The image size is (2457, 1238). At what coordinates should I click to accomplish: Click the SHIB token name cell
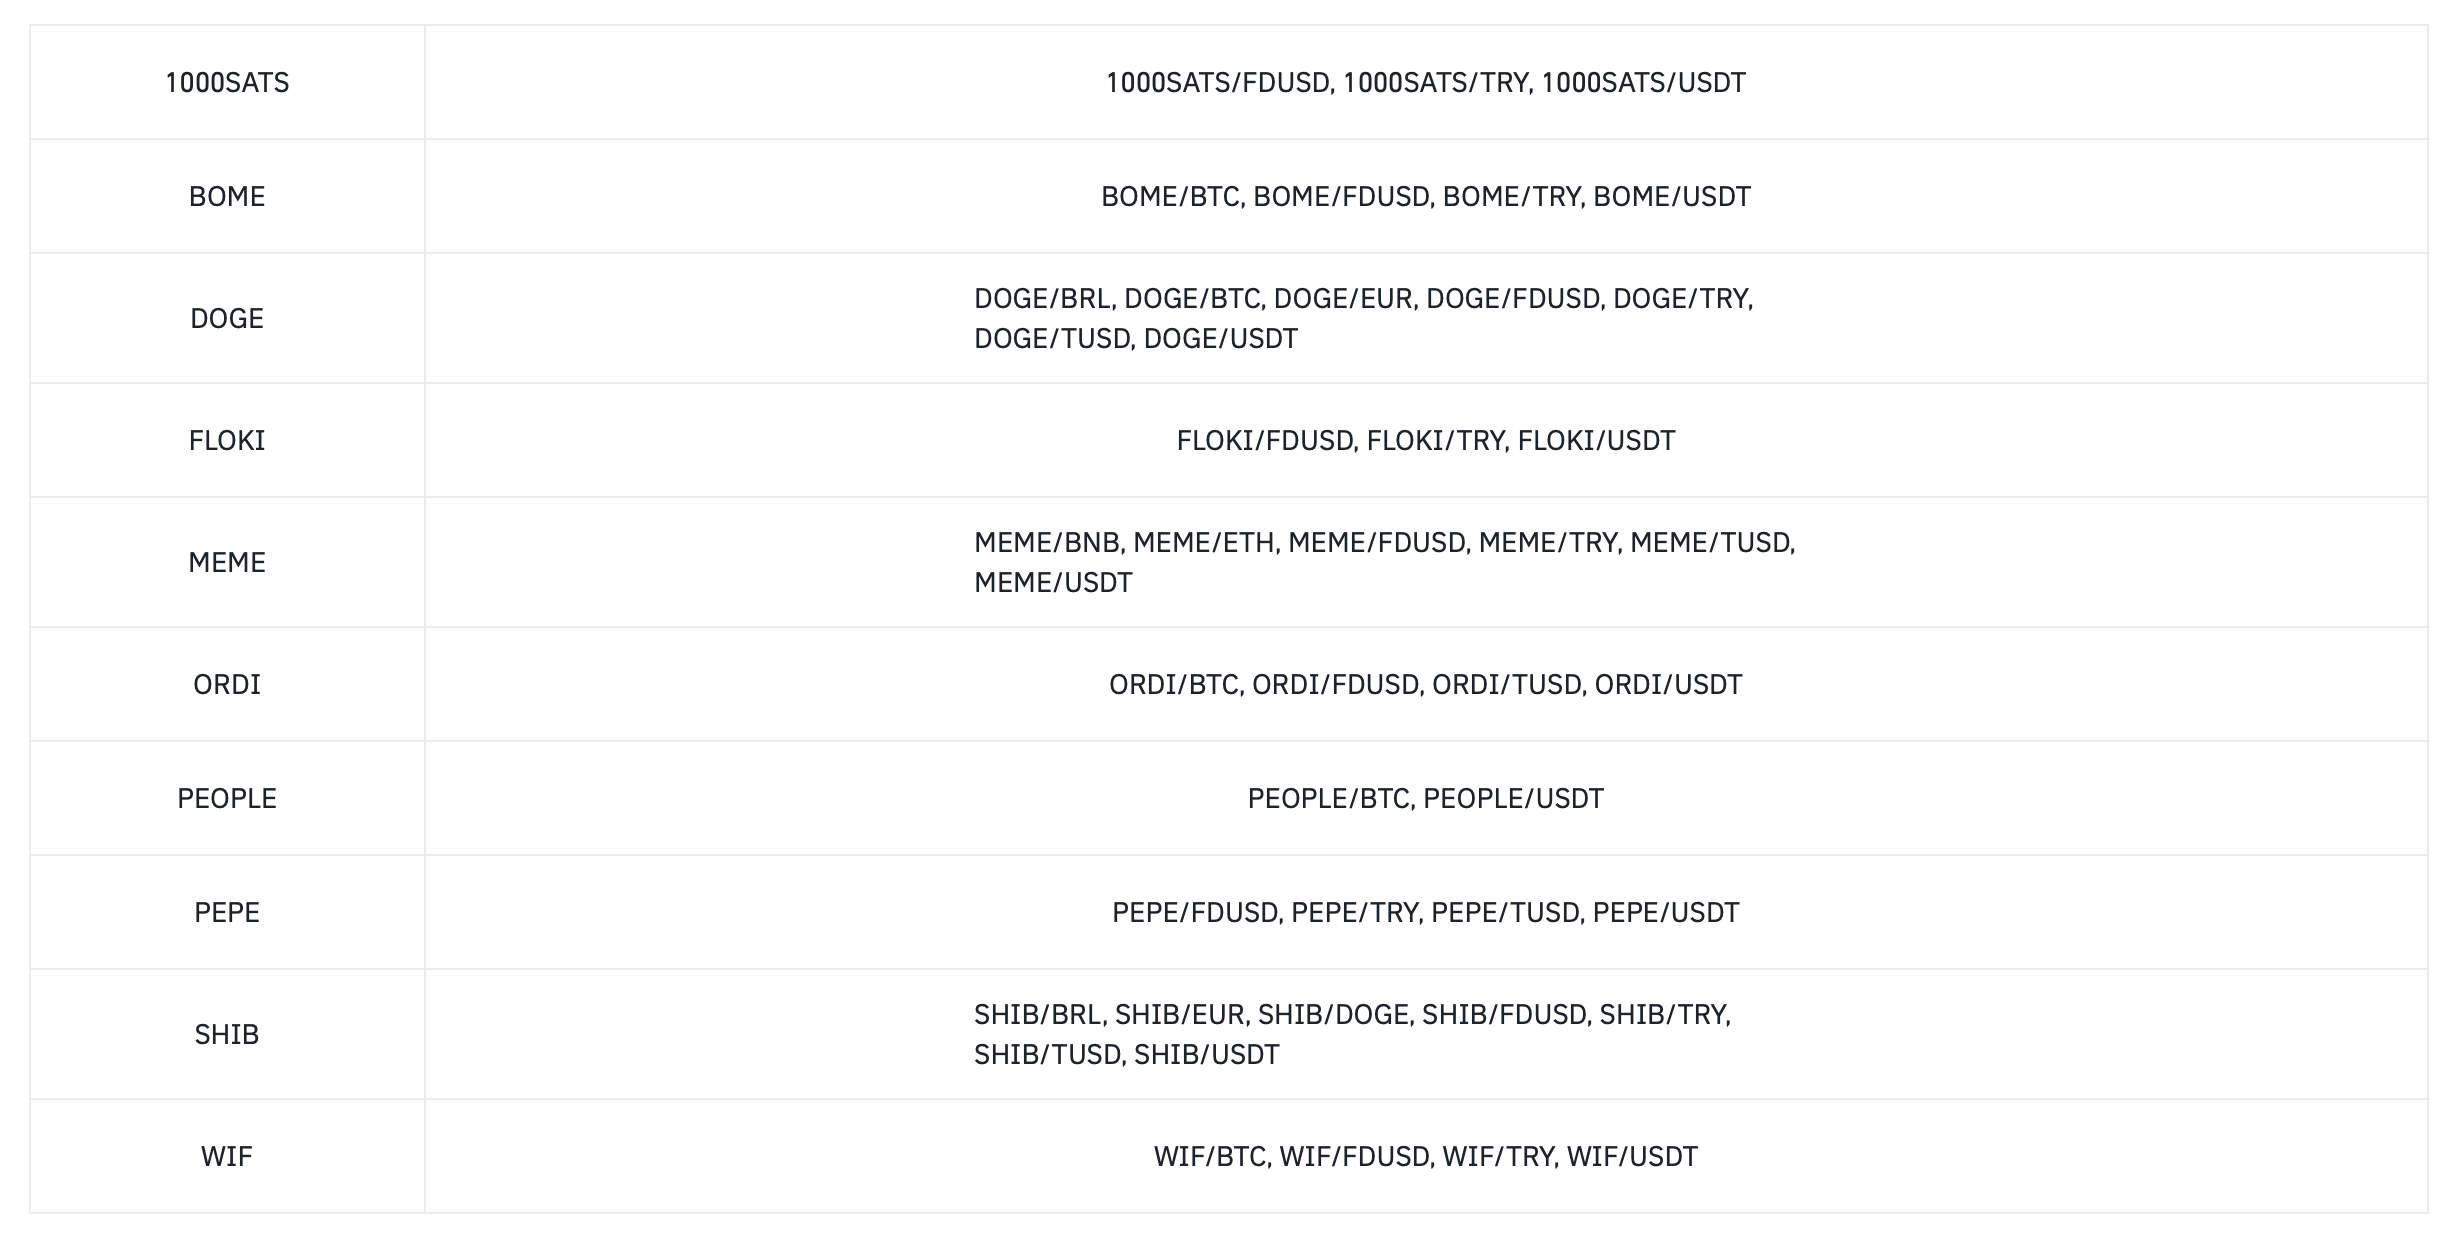tap(227, 1034)
